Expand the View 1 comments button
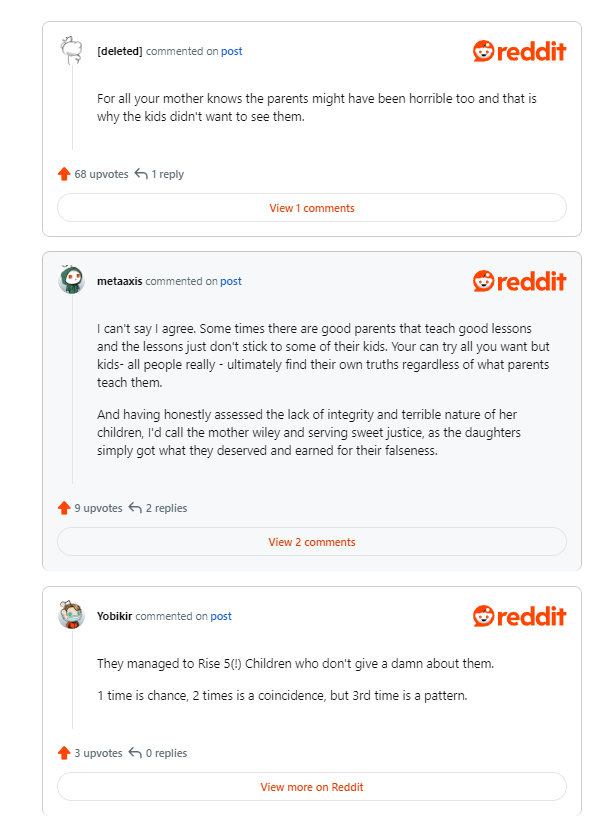 tap(312, 208)
